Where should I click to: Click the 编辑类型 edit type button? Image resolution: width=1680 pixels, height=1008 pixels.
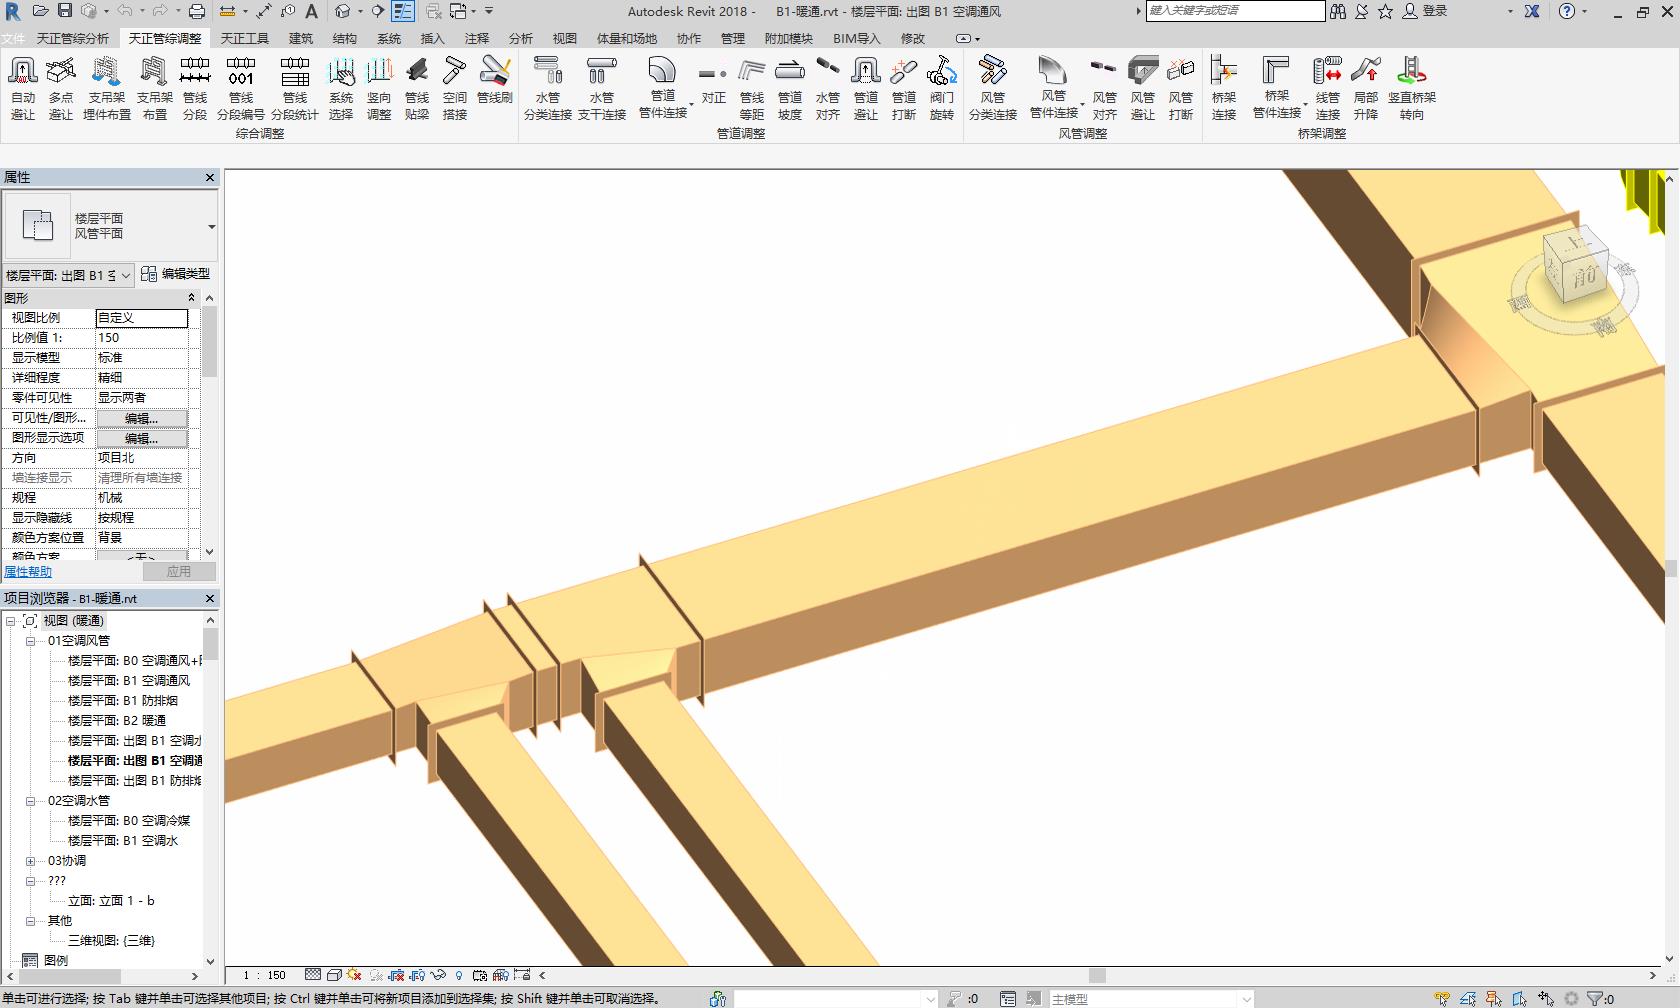(176, 274)
